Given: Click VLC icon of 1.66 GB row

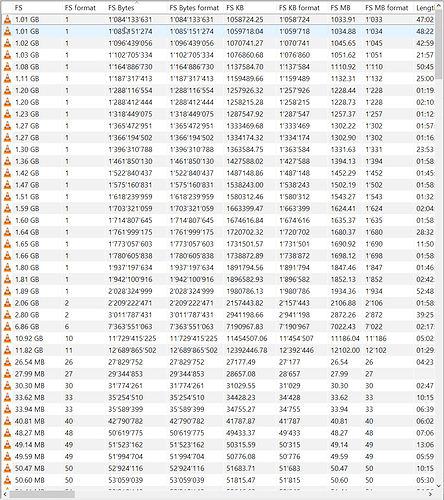Looking at the screenshot, I should click(7, 256).
